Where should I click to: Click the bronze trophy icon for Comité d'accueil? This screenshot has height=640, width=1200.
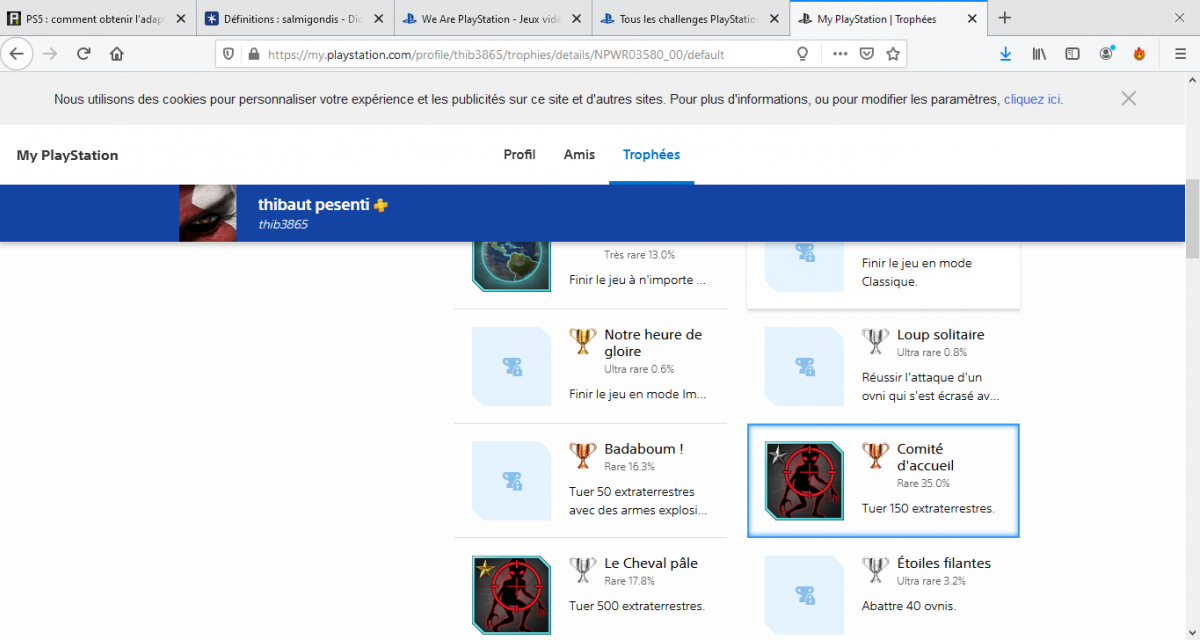pyautogui.click(x=875, y=455)
